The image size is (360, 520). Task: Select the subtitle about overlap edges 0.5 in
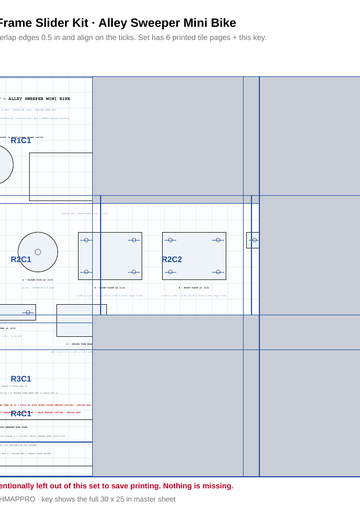click(133, 38)
